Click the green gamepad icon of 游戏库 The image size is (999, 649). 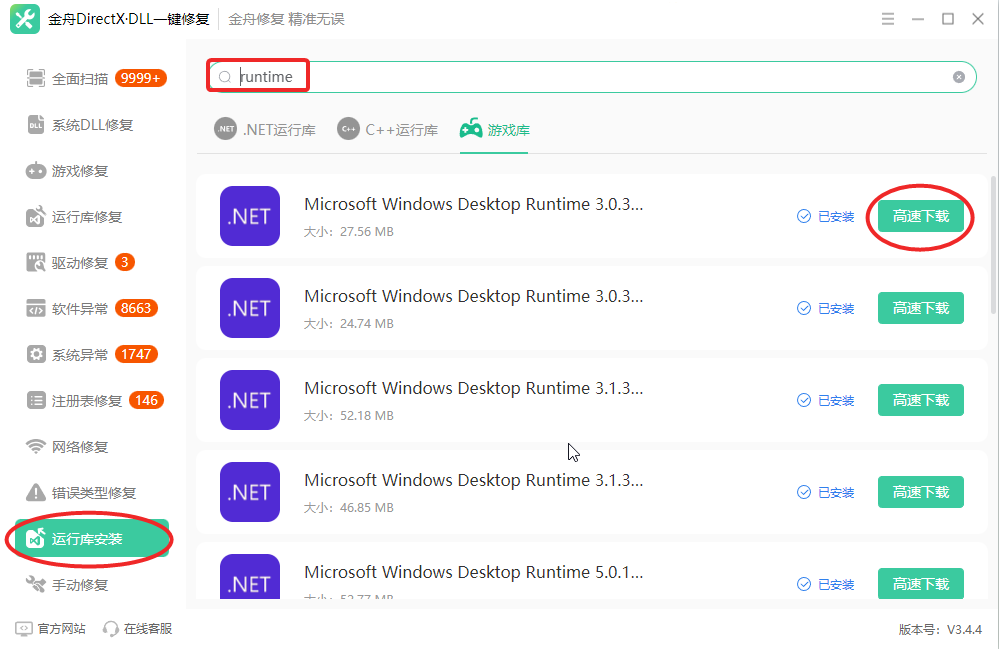click(x=471, y=128)
